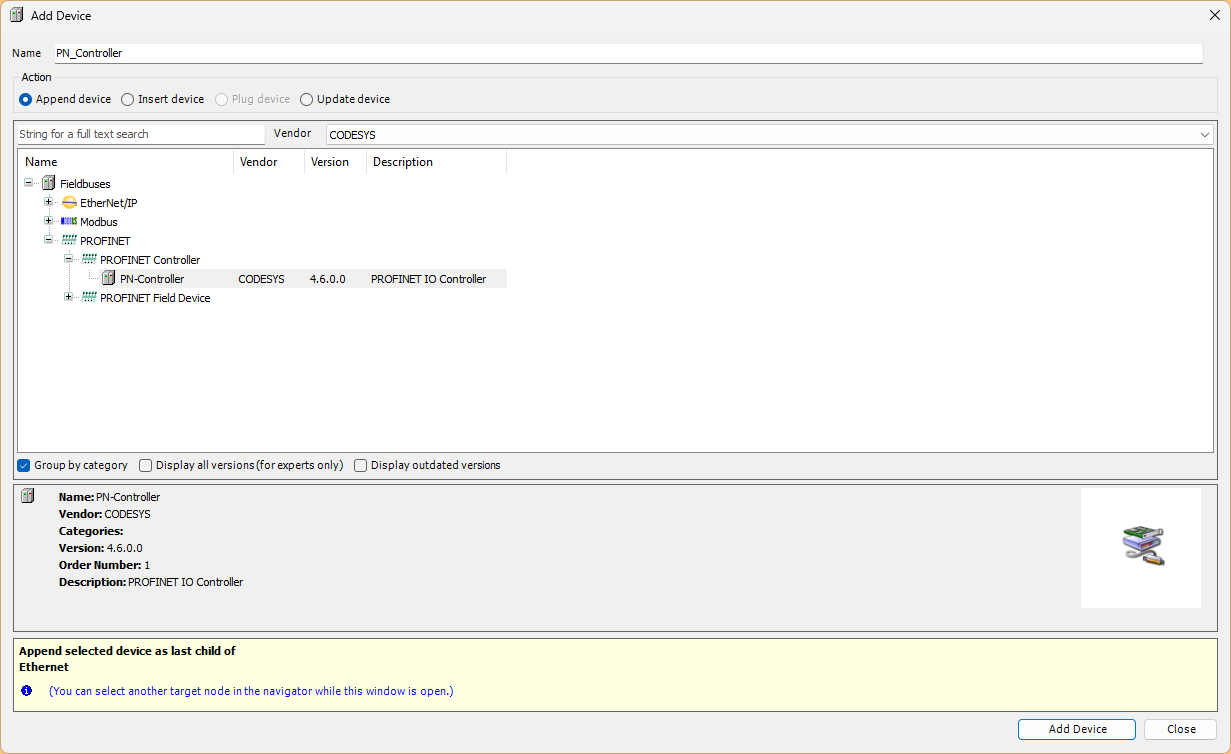Select the Update device radio button
This screenshot has height=754, width=1231.
(x=306, y=100)
